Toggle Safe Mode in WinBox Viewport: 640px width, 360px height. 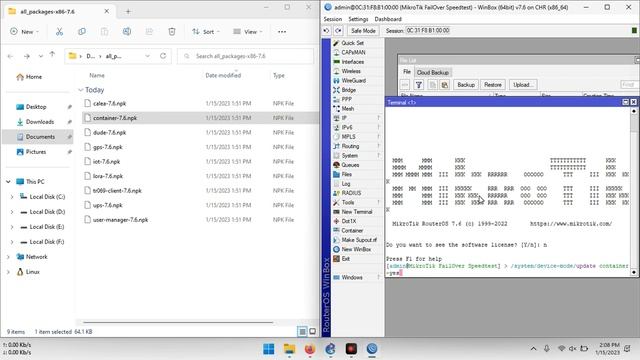[363, 31]
